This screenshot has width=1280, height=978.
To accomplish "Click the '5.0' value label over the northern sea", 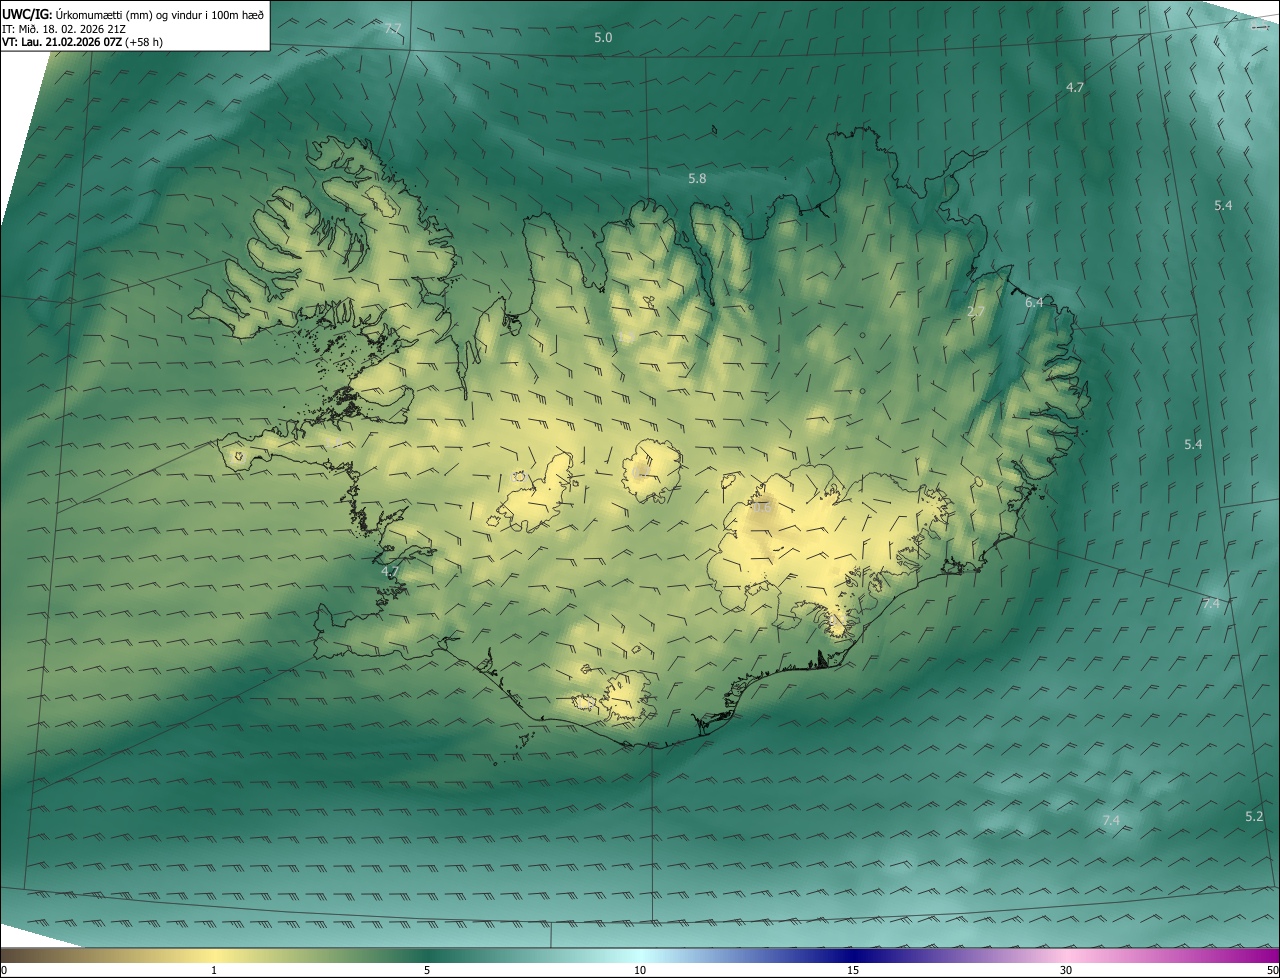I will [603, 37].
